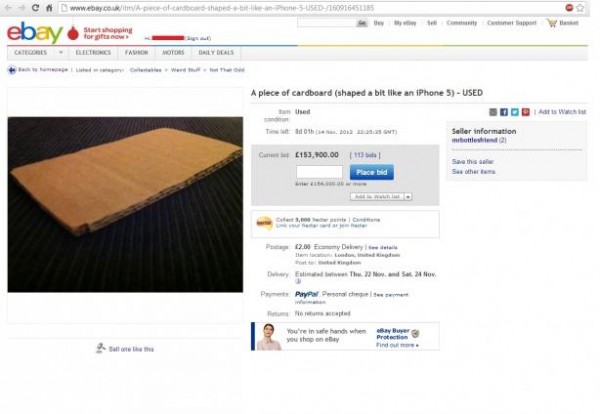The width and height of the screenshot is (600, 414).
Task: Email the listing with the envelope icon
Action: (493, 112)
